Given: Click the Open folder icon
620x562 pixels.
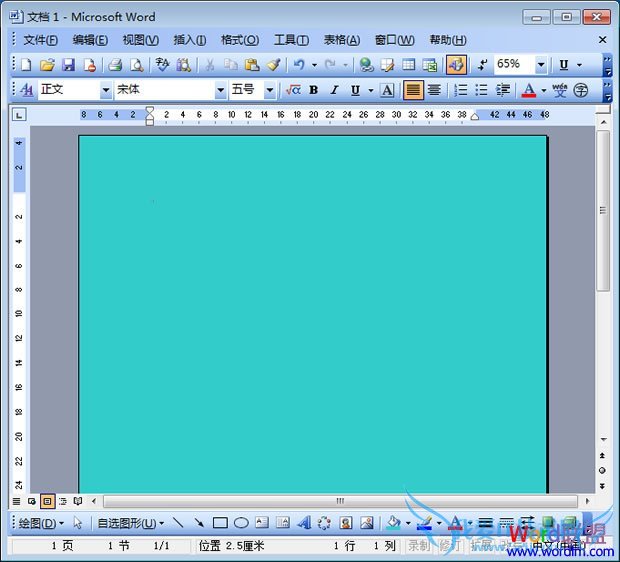Looking at the screenshot, I should [x=47, y=65].
